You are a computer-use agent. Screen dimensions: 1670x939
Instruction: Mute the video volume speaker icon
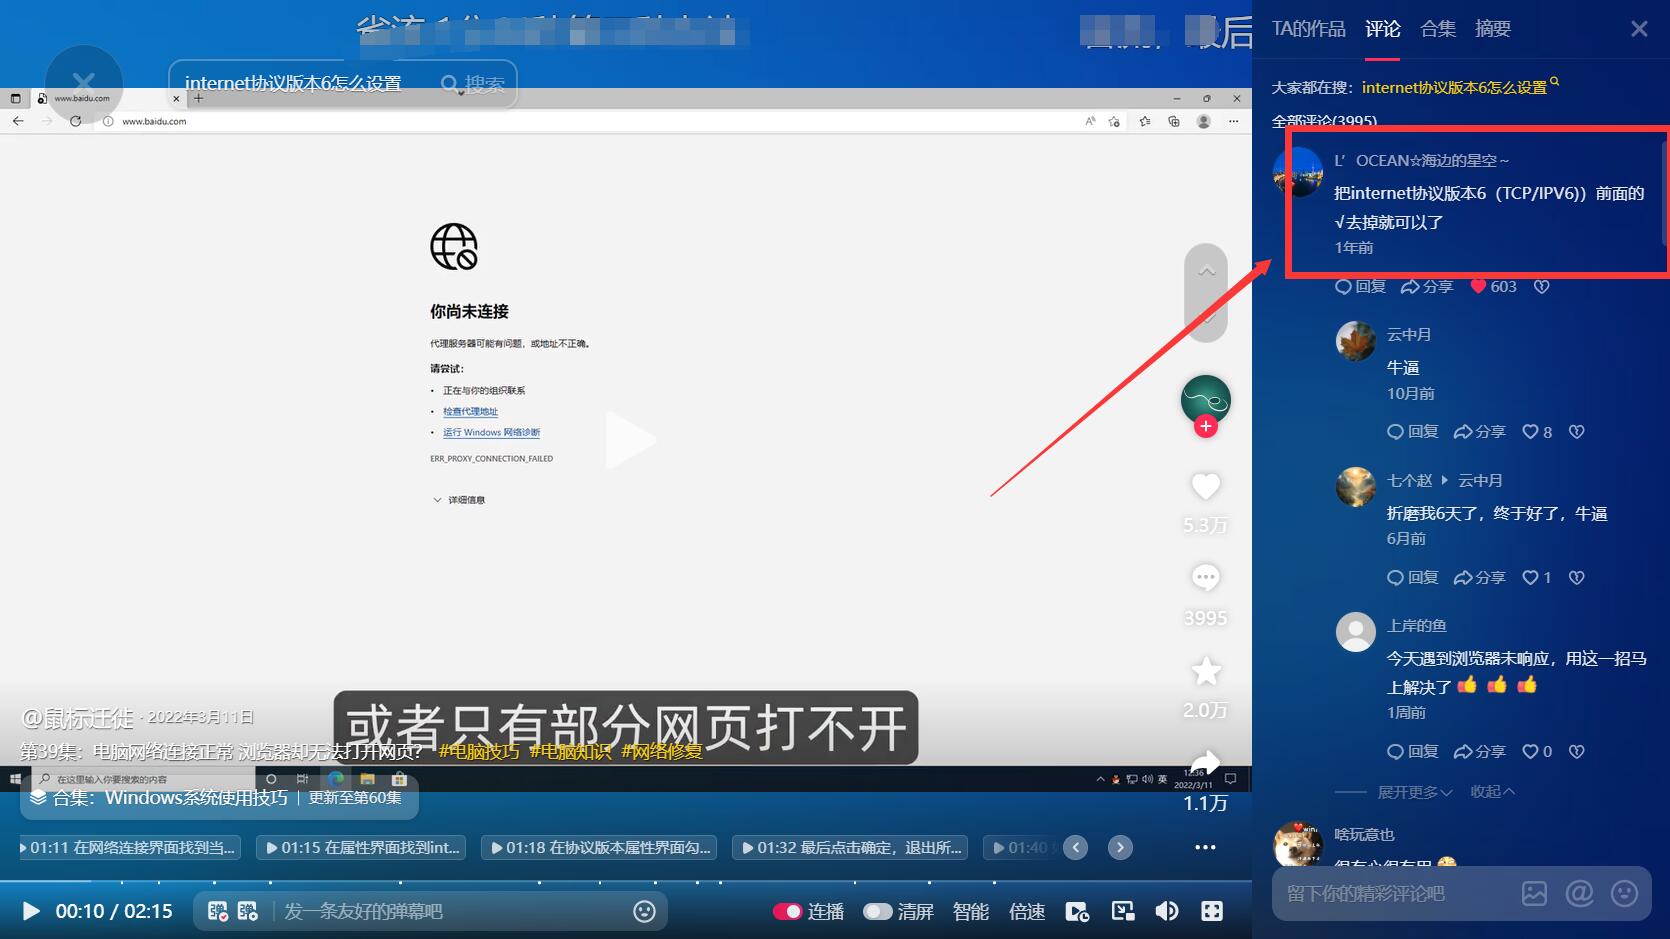[x=1167, y=911]
